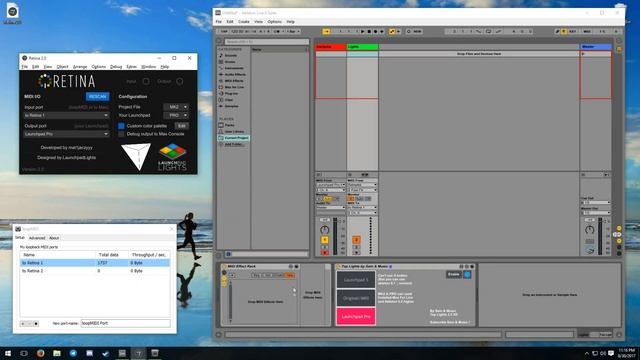
Task: Open the Object menu in Retina
Action: tap(62, 67)
